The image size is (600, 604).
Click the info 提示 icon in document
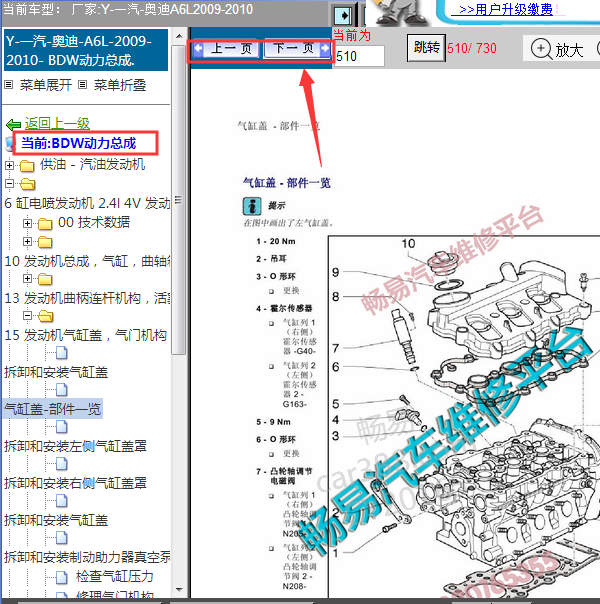[x=252, y=206]
